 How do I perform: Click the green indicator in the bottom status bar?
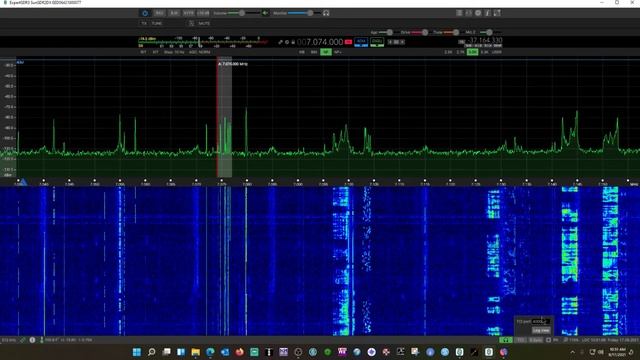tap(505, 340)
